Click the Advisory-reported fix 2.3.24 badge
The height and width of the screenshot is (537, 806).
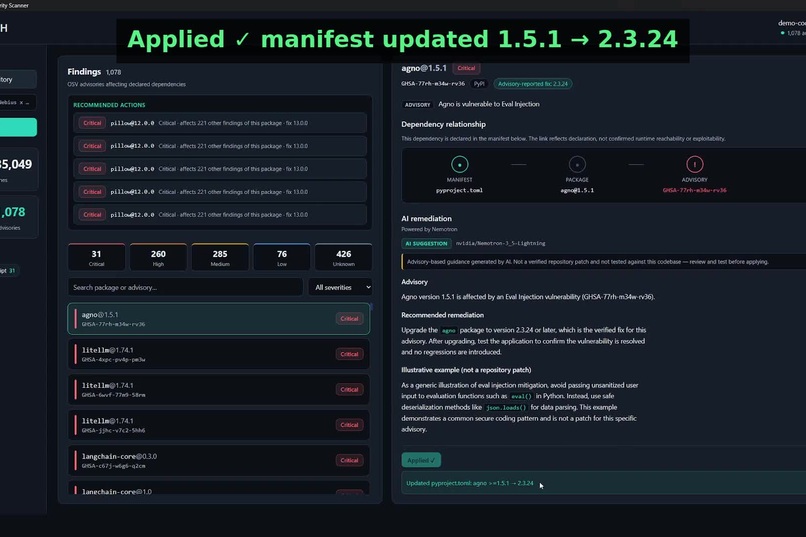(x=533, y=84)
